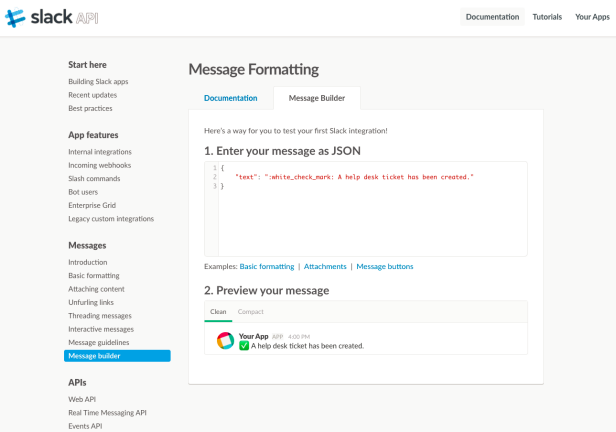
Task: Open Best practices in the sidebar
Action: coord(90,108)
